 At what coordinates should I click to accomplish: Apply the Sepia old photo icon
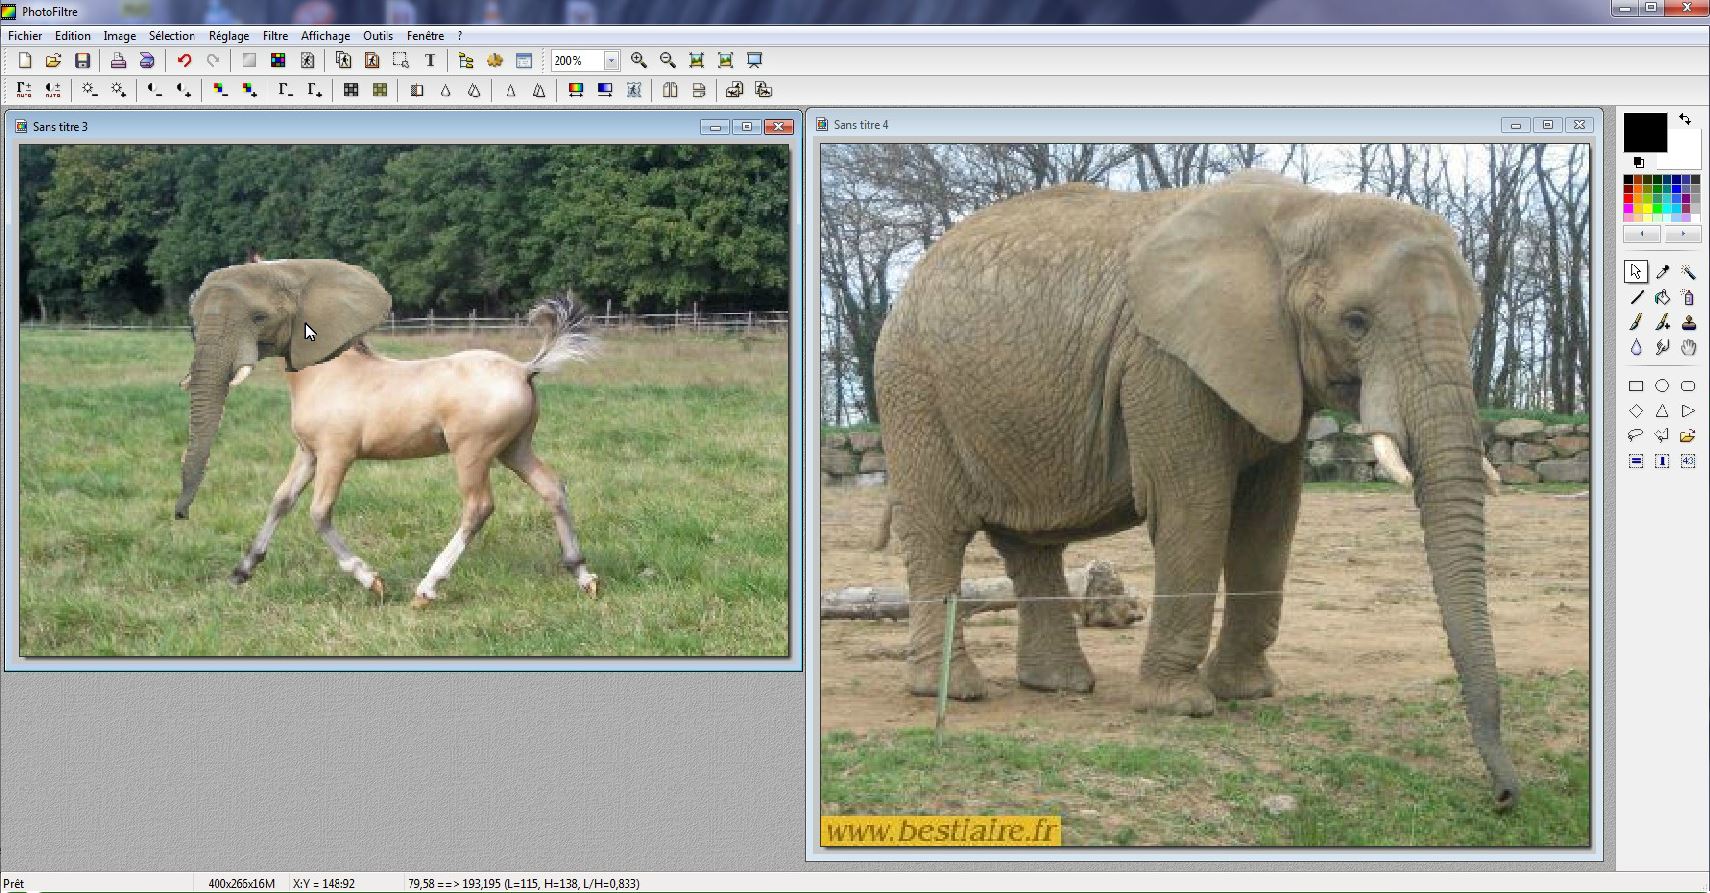pos(380,90)
